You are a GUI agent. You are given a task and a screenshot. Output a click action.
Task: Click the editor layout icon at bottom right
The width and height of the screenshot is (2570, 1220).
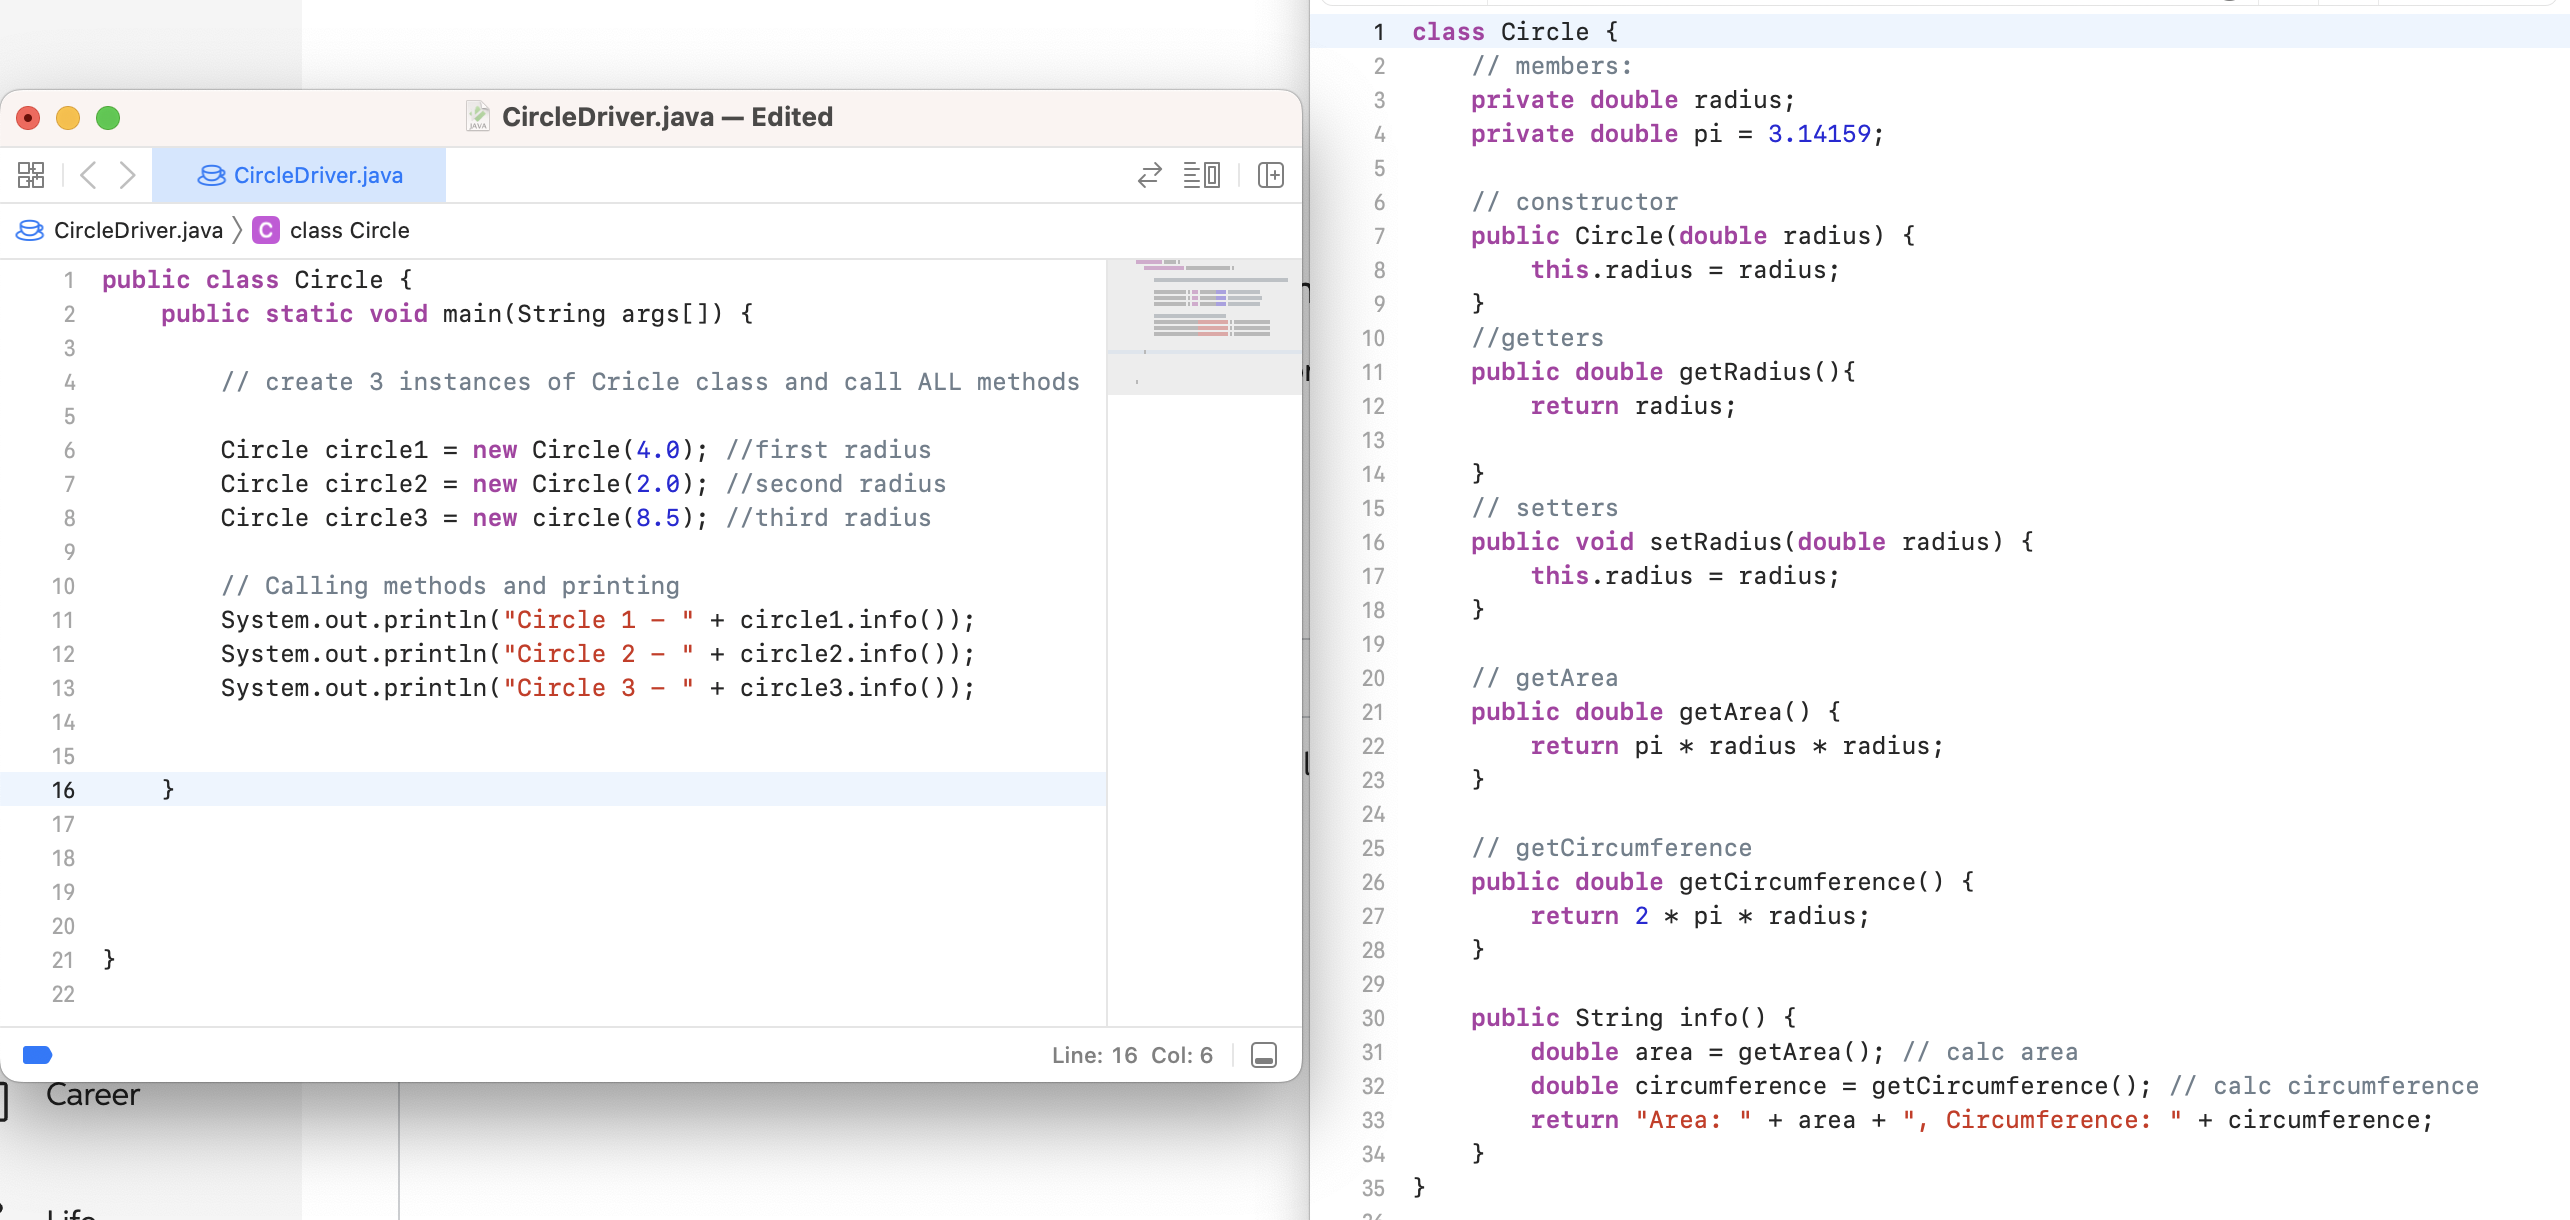(x=1264, y=1055)
